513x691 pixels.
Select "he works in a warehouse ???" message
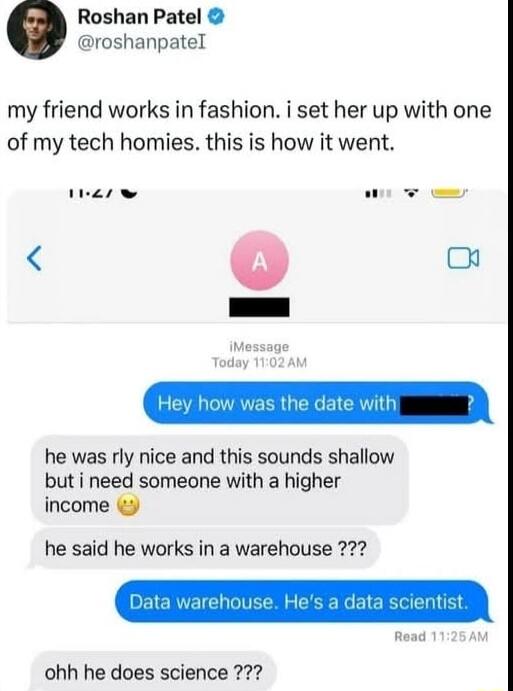204,549
